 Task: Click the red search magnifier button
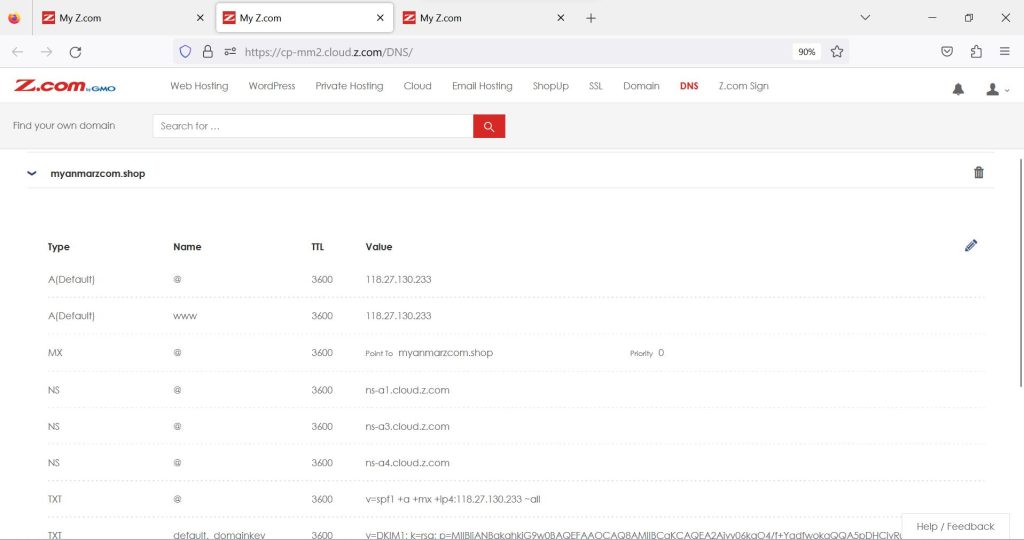point(489,126)
